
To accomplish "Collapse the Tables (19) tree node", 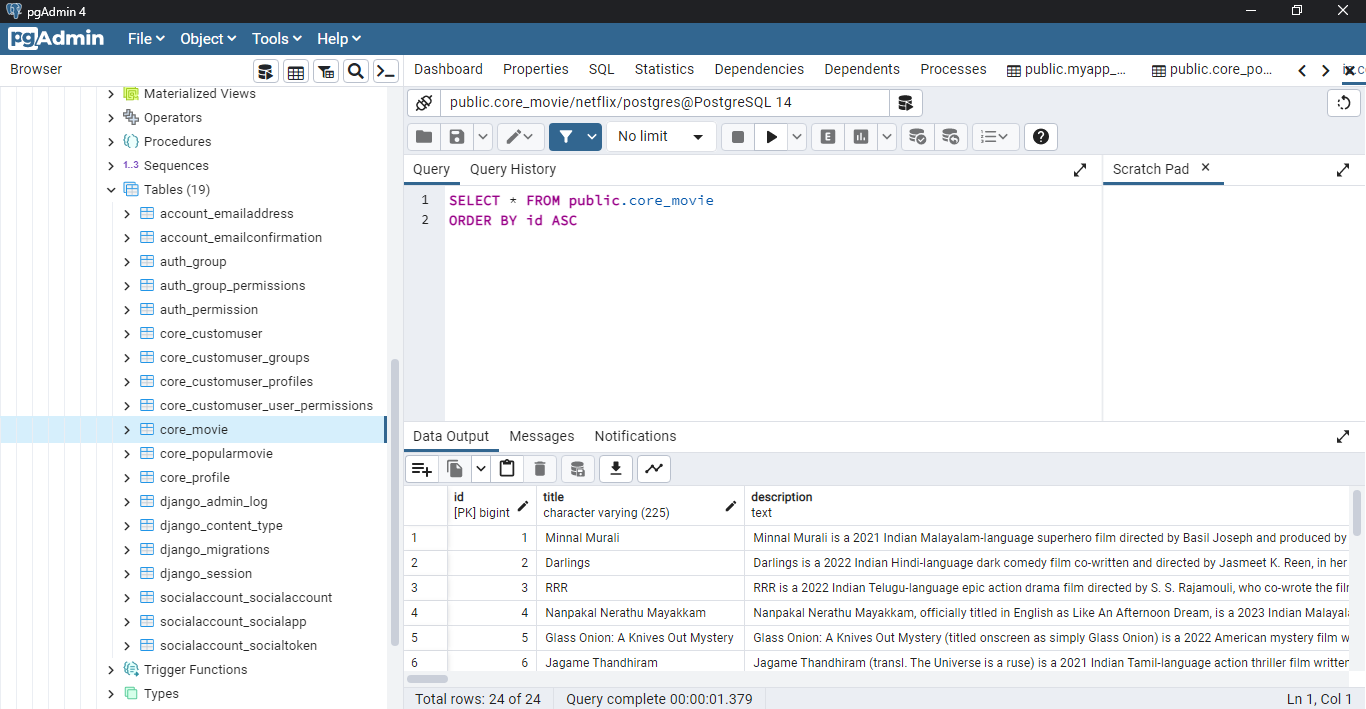I will 111,190.
